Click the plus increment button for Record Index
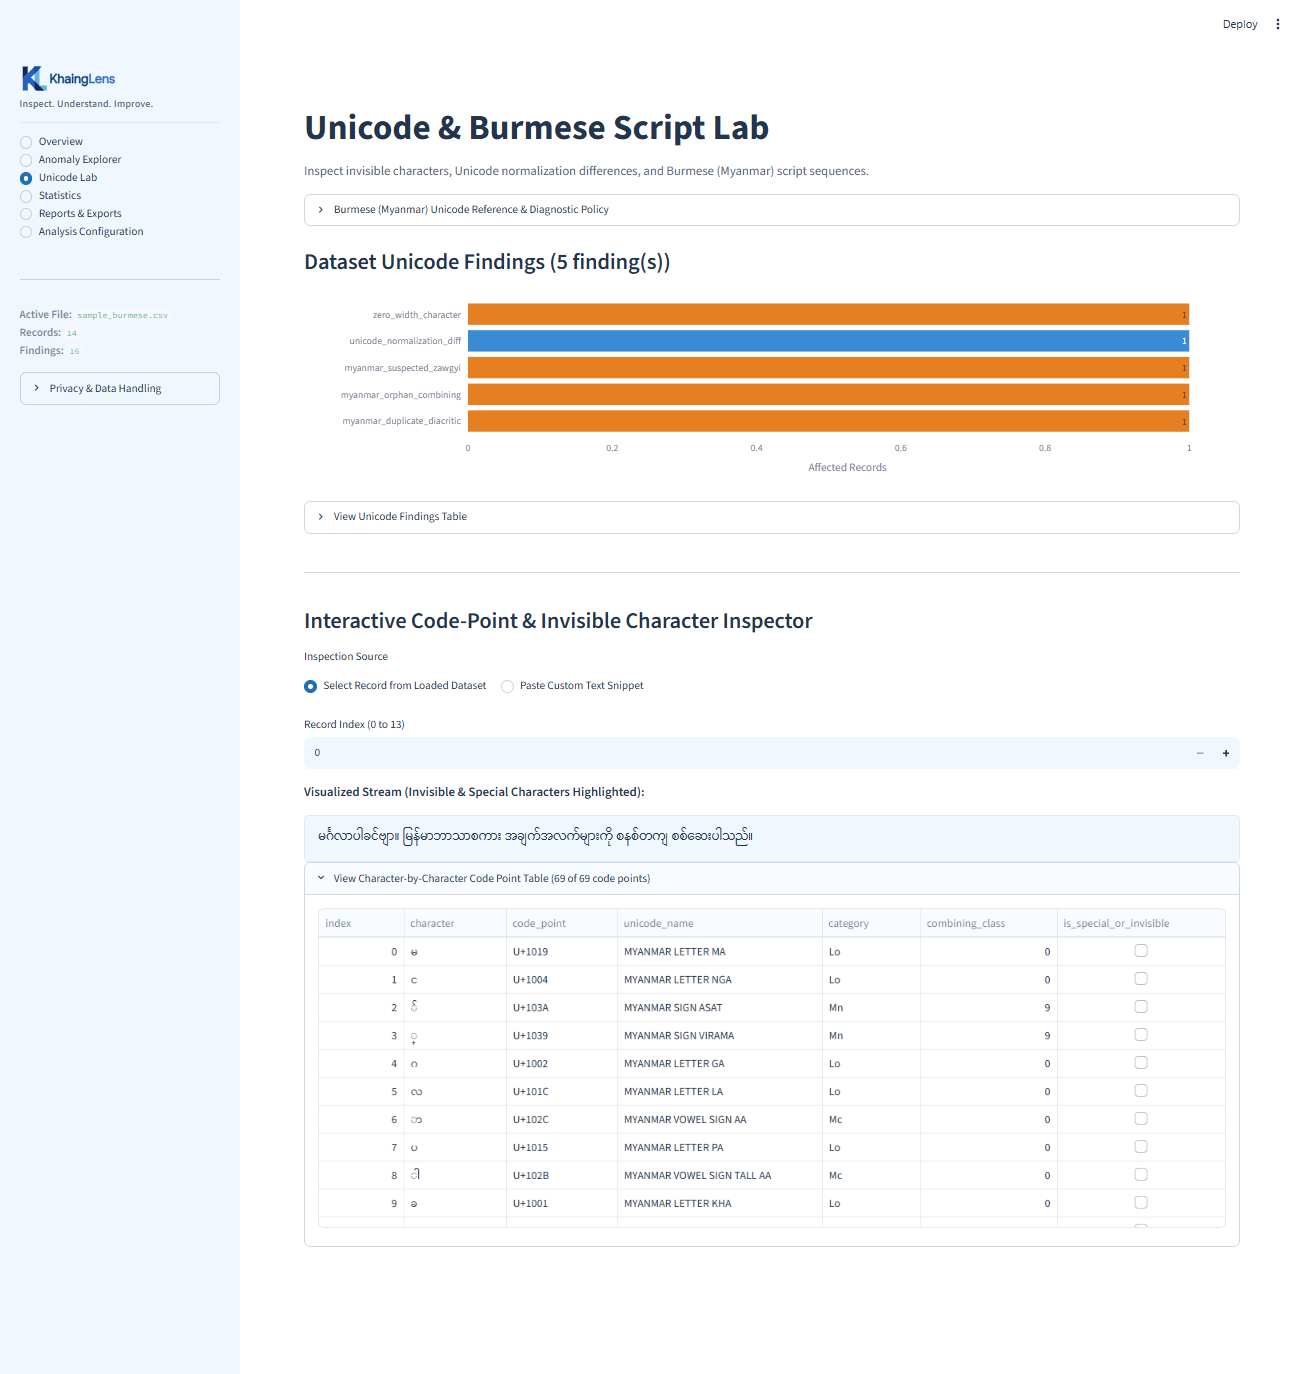 coord(1226,753)
